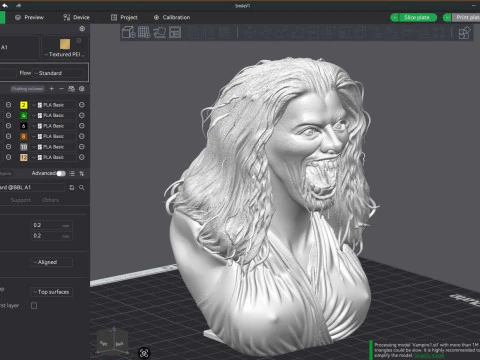Click the reset camera view icon

144,353
